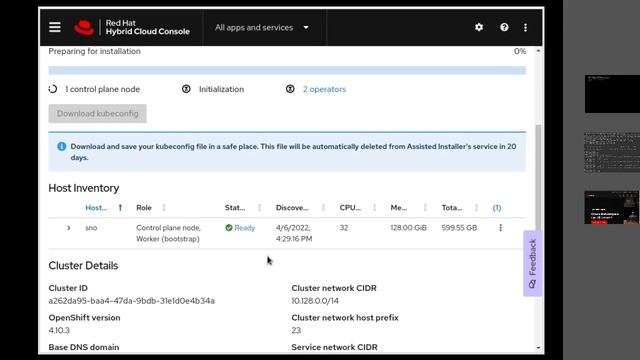Click the OpenShift version value 4.10.3
Screen dimensions: 640x360
(x=59, y=330)
